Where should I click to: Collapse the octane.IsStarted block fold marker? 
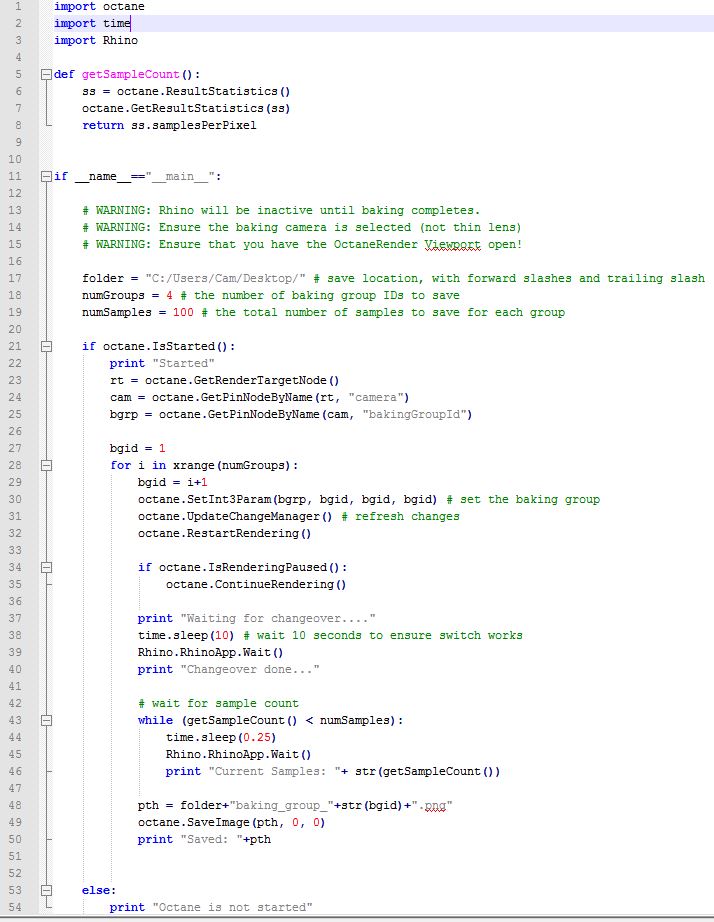[46, 346]
